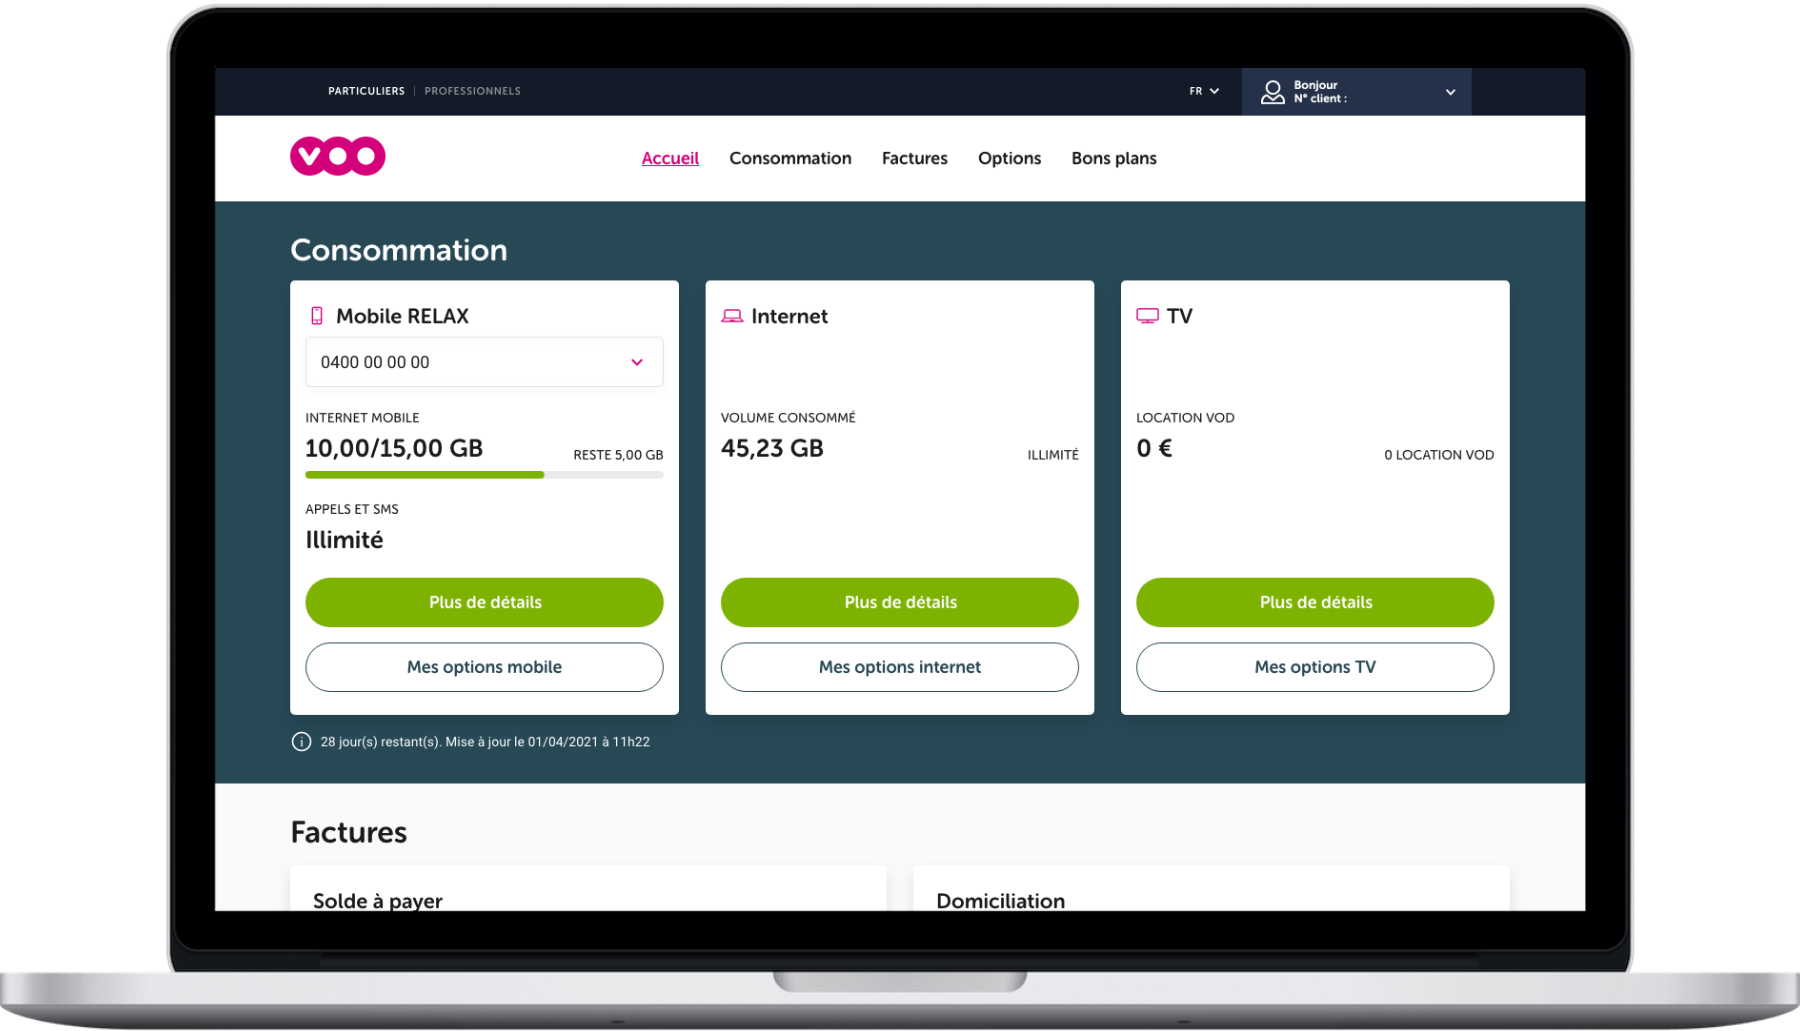Viewport: 1800px width, 1031px height.
Task: Expand the FR language dropdown
Action: click(1203, 91)
